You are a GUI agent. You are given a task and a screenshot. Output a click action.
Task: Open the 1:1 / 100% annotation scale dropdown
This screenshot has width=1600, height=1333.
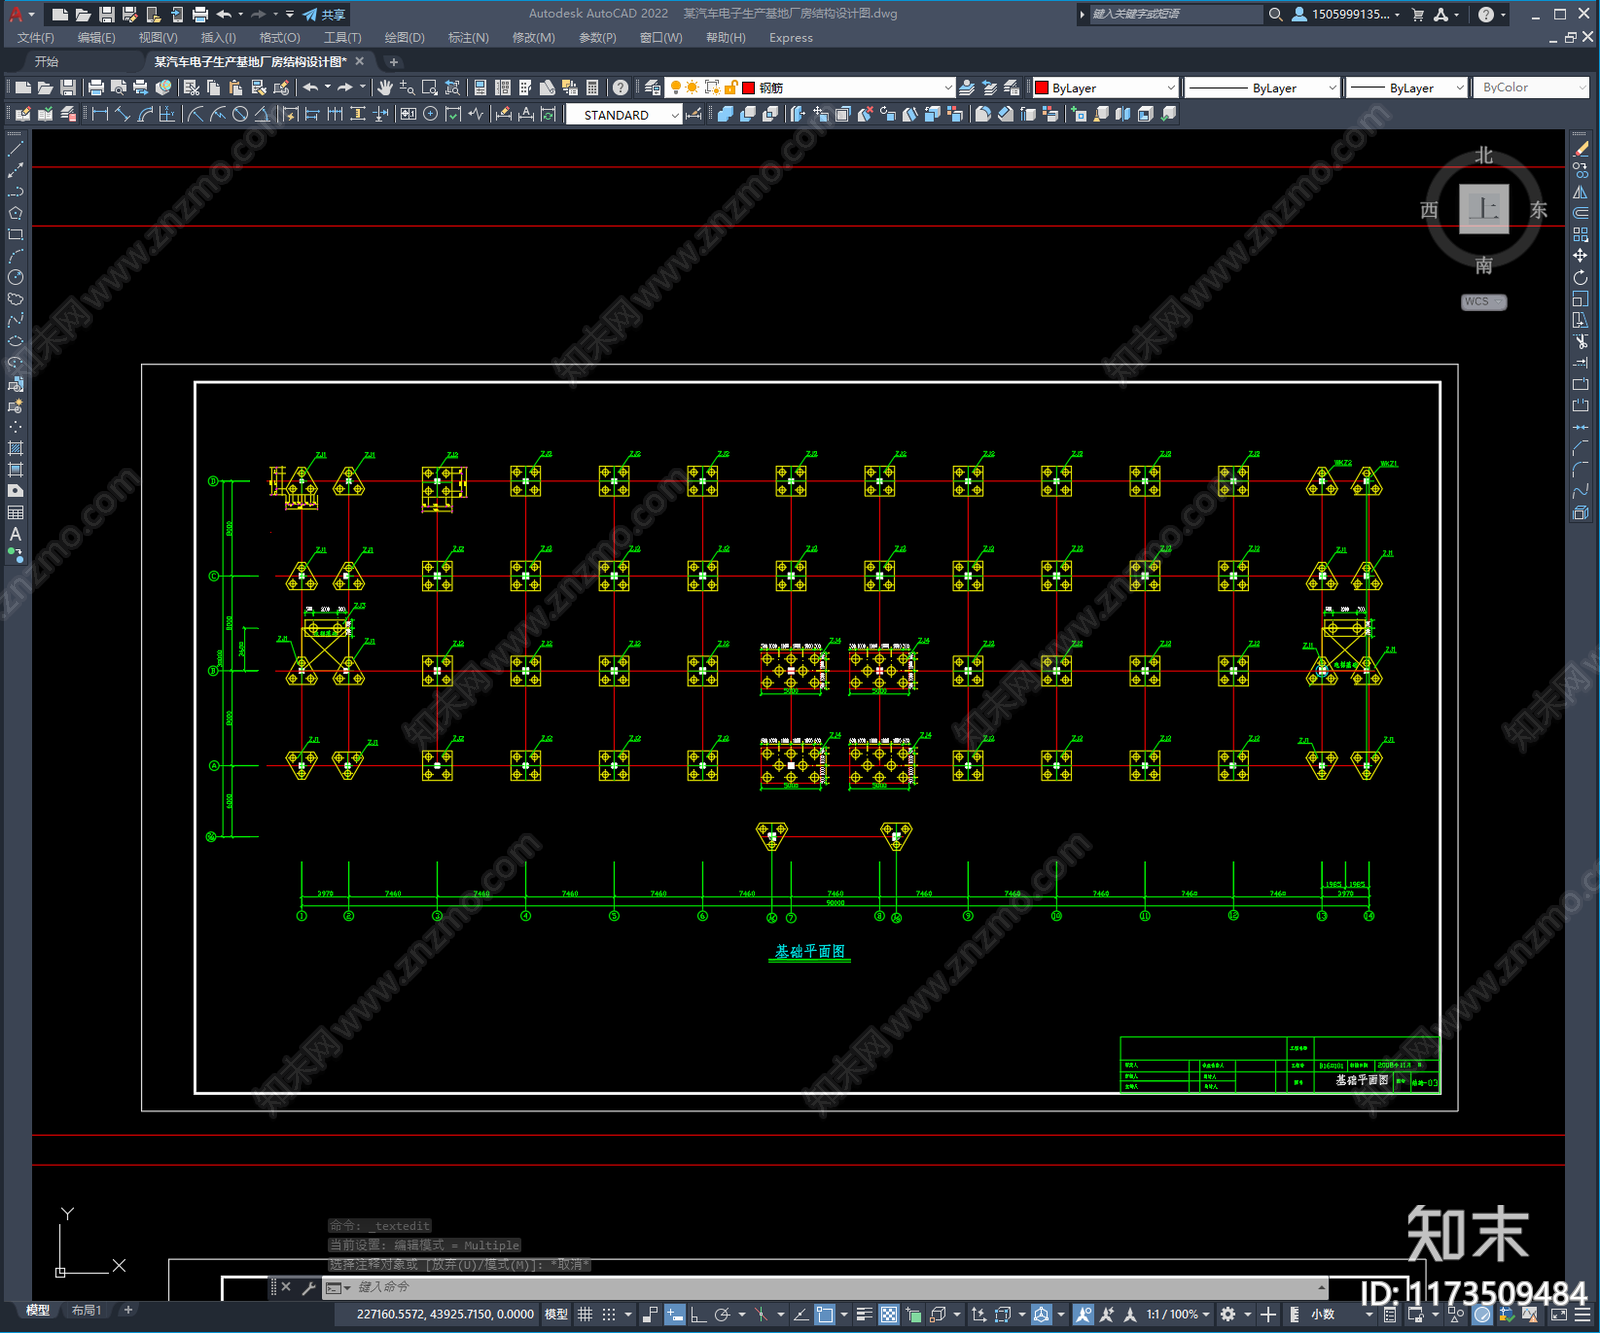click(x=1177, y=1314)
